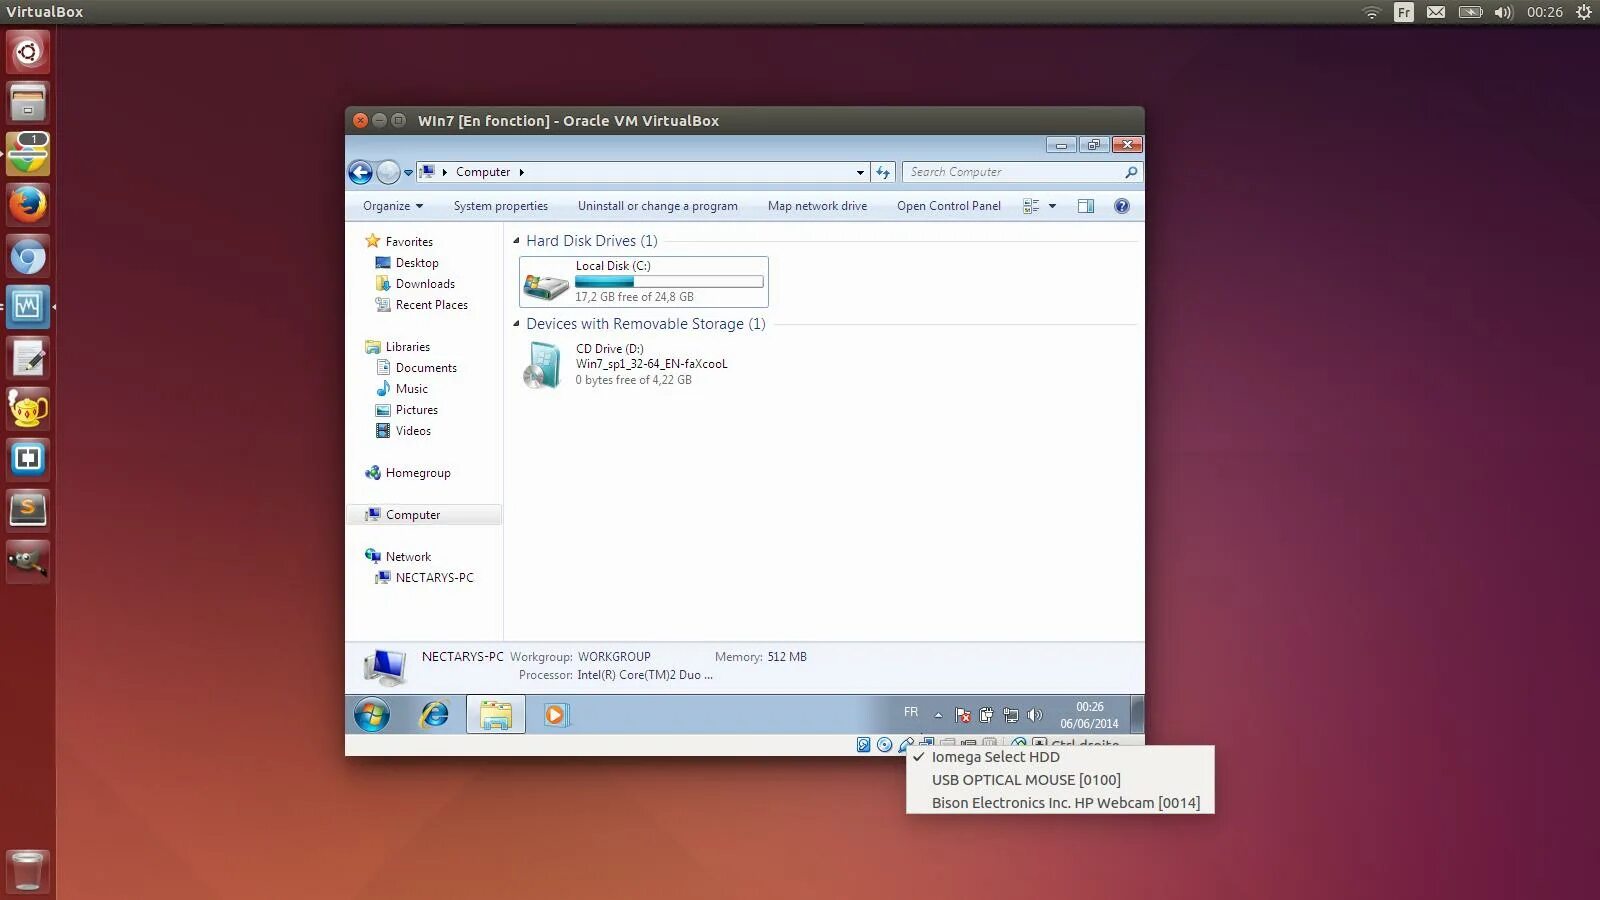Select Computer in the navigation pane
The height and width of the screenshot is (900, 1600).
pos(412,514)
